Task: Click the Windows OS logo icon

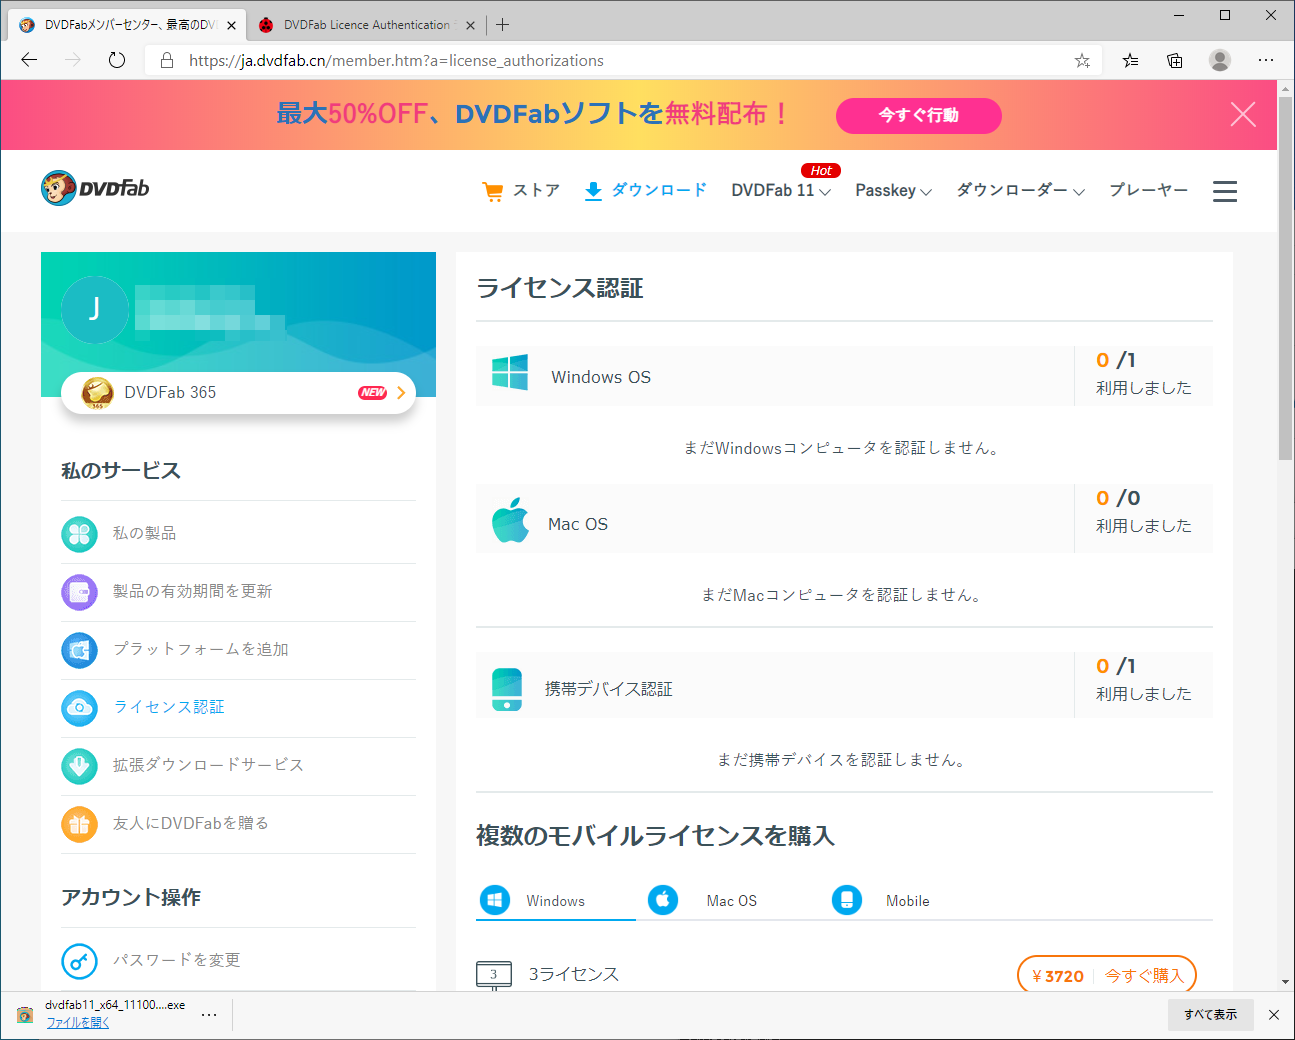Action: [x=510, y=372]
